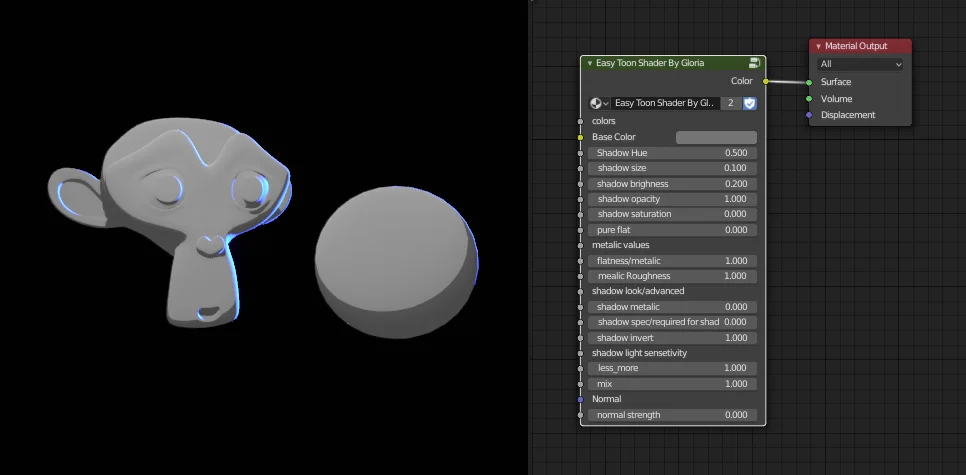Click the pure flat value field

[673, 230]
